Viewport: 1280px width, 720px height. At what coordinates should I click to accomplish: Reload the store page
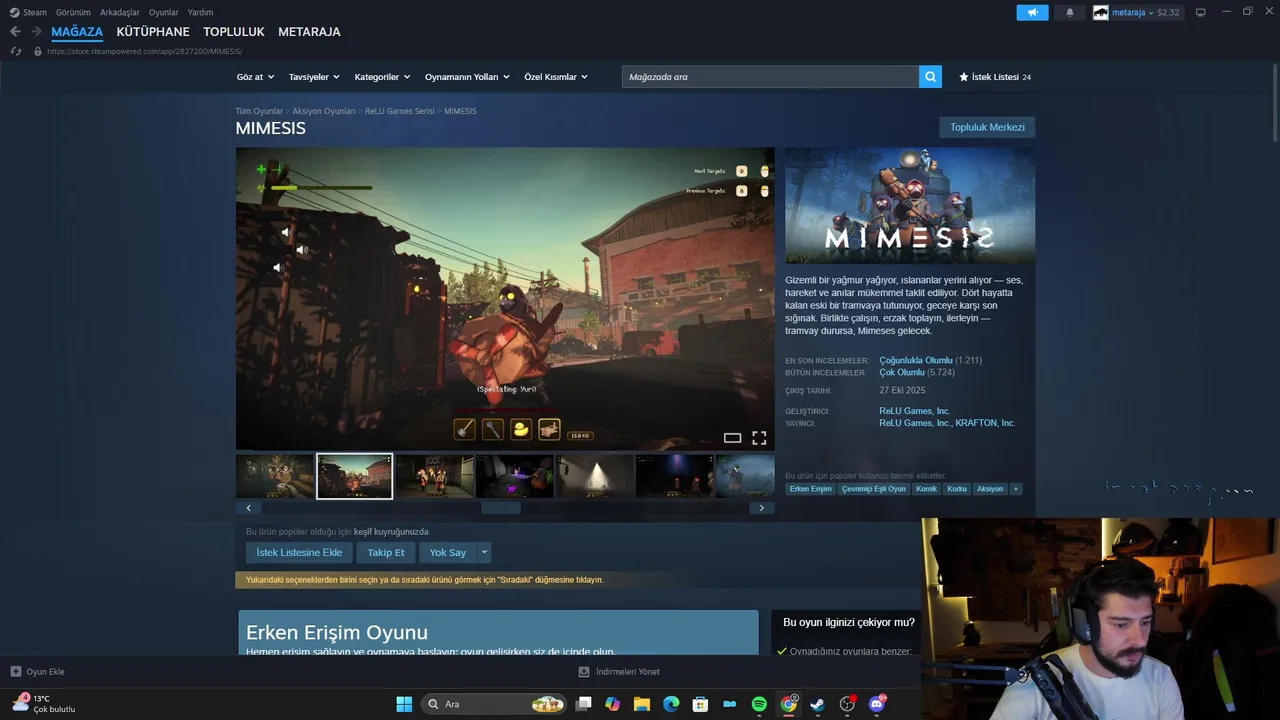tap(15, 51)
